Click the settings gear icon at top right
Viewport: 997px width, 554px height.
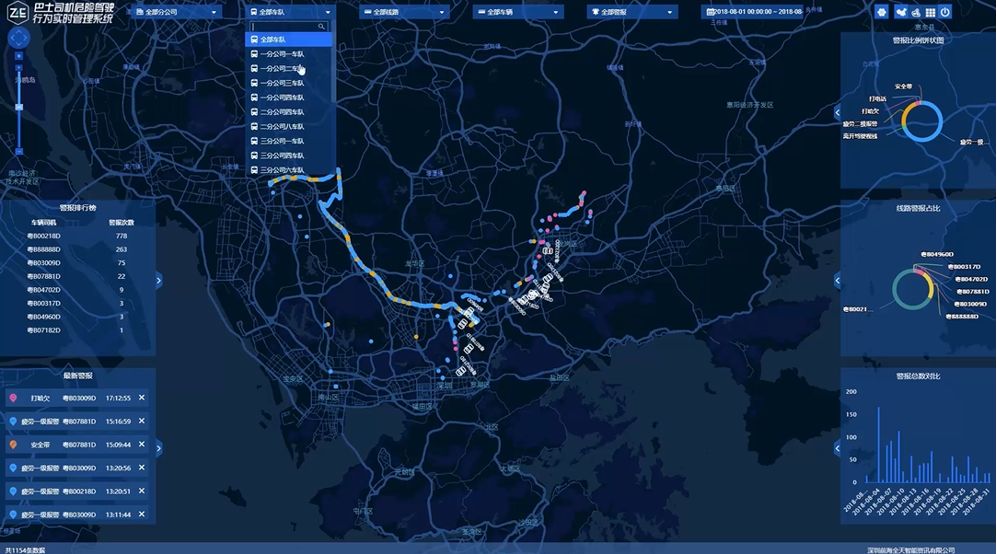pos(881,12)
